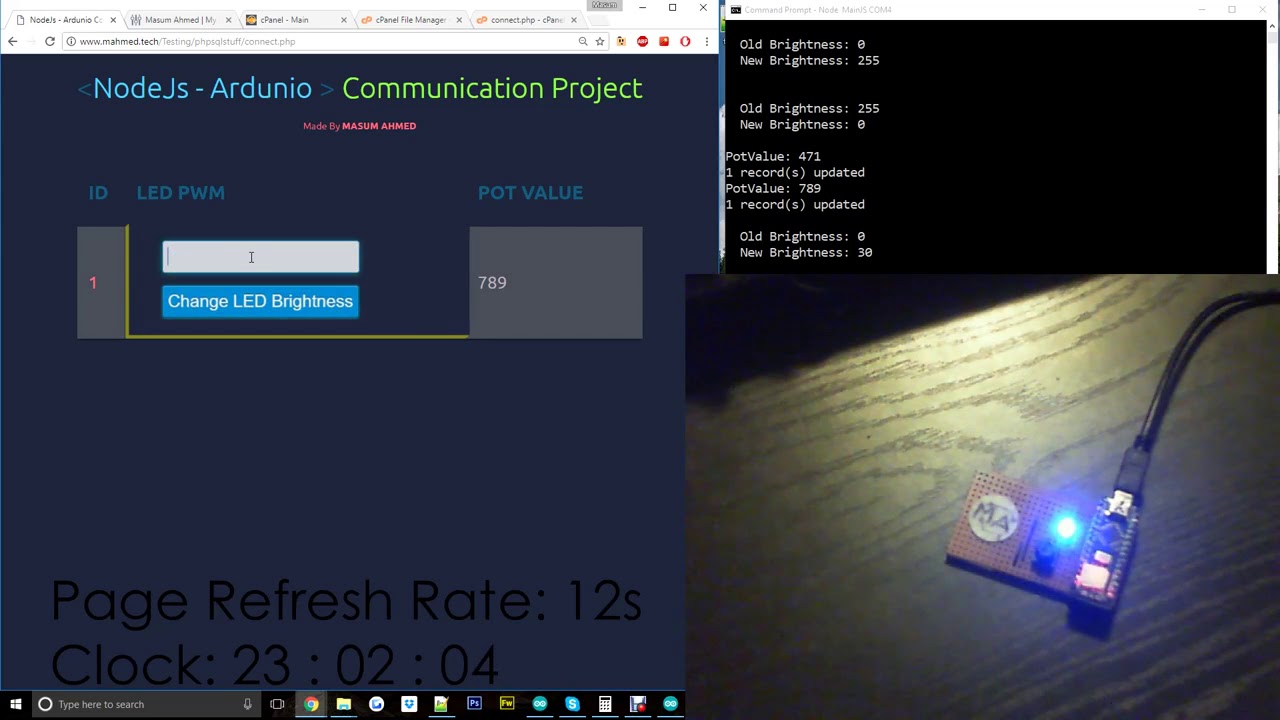Close the Masum Ahmed tab
This screenshot has width=1280, height=720.
pos(229,20)
